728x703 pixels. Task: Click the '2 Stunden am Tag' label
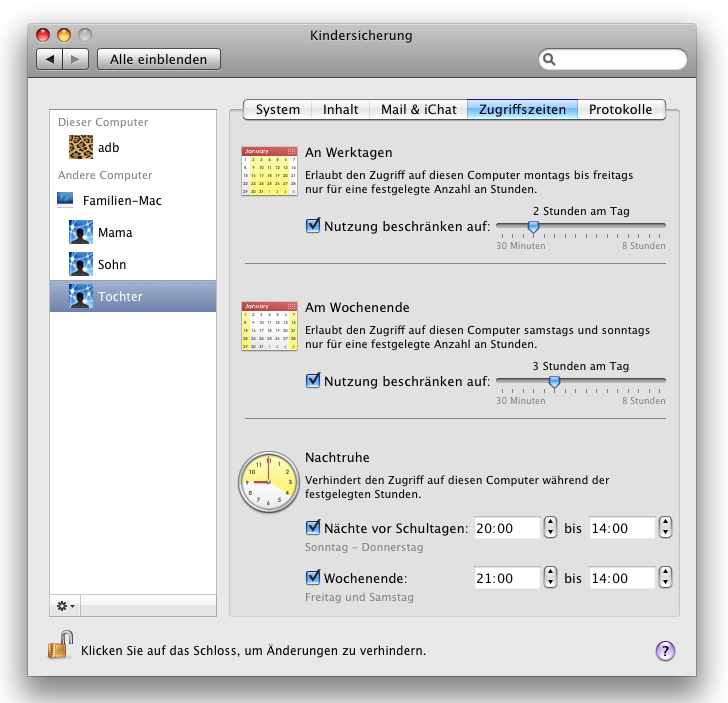(581, 211)
